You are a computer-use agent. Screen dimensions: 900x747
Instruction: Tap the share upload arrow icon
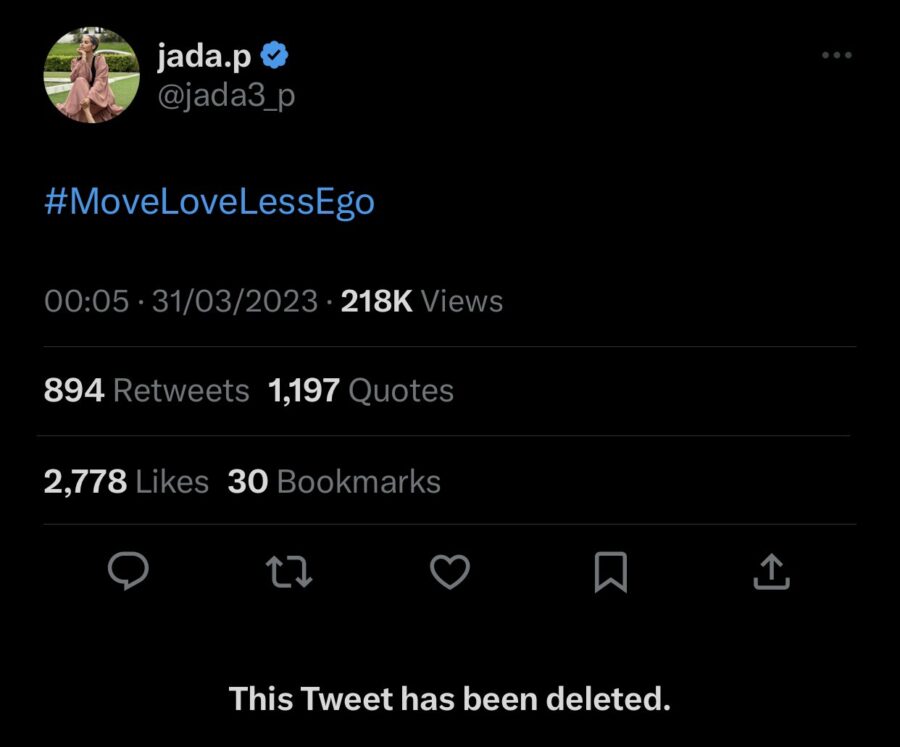click(x=770, y=571)
